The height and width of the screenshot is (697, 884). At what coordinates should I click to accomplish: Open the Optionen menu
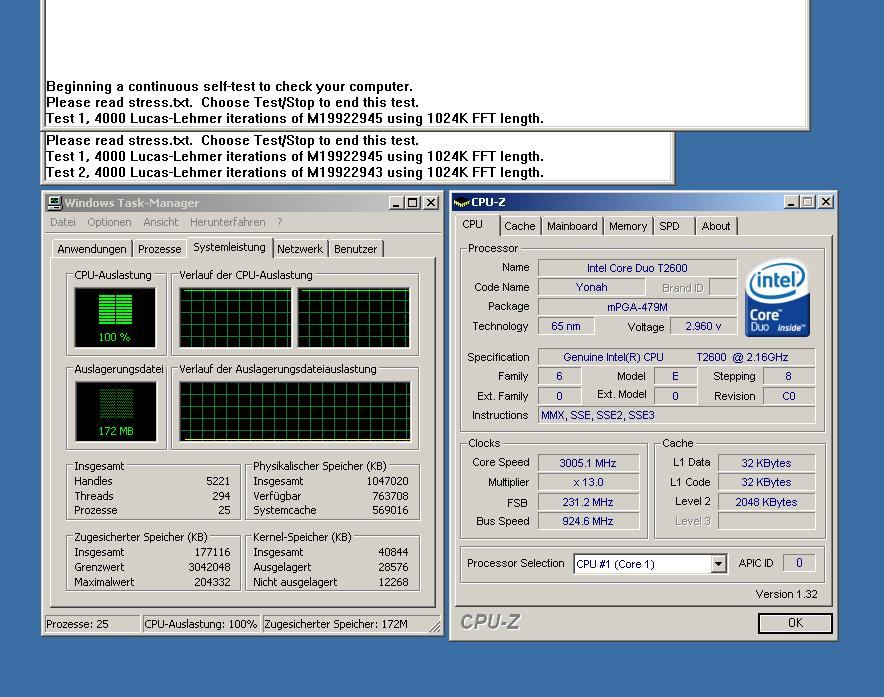pos(109,222)
